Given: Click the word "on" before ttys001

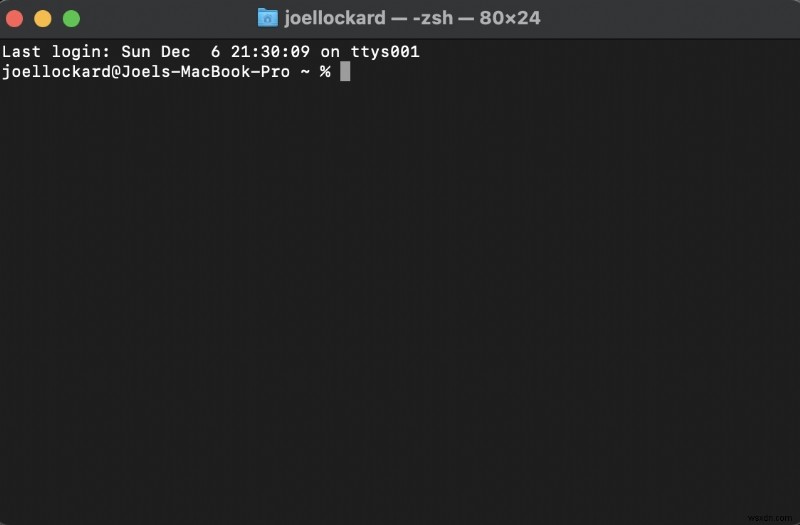Looking at the screenshot, I should point(330,51).
